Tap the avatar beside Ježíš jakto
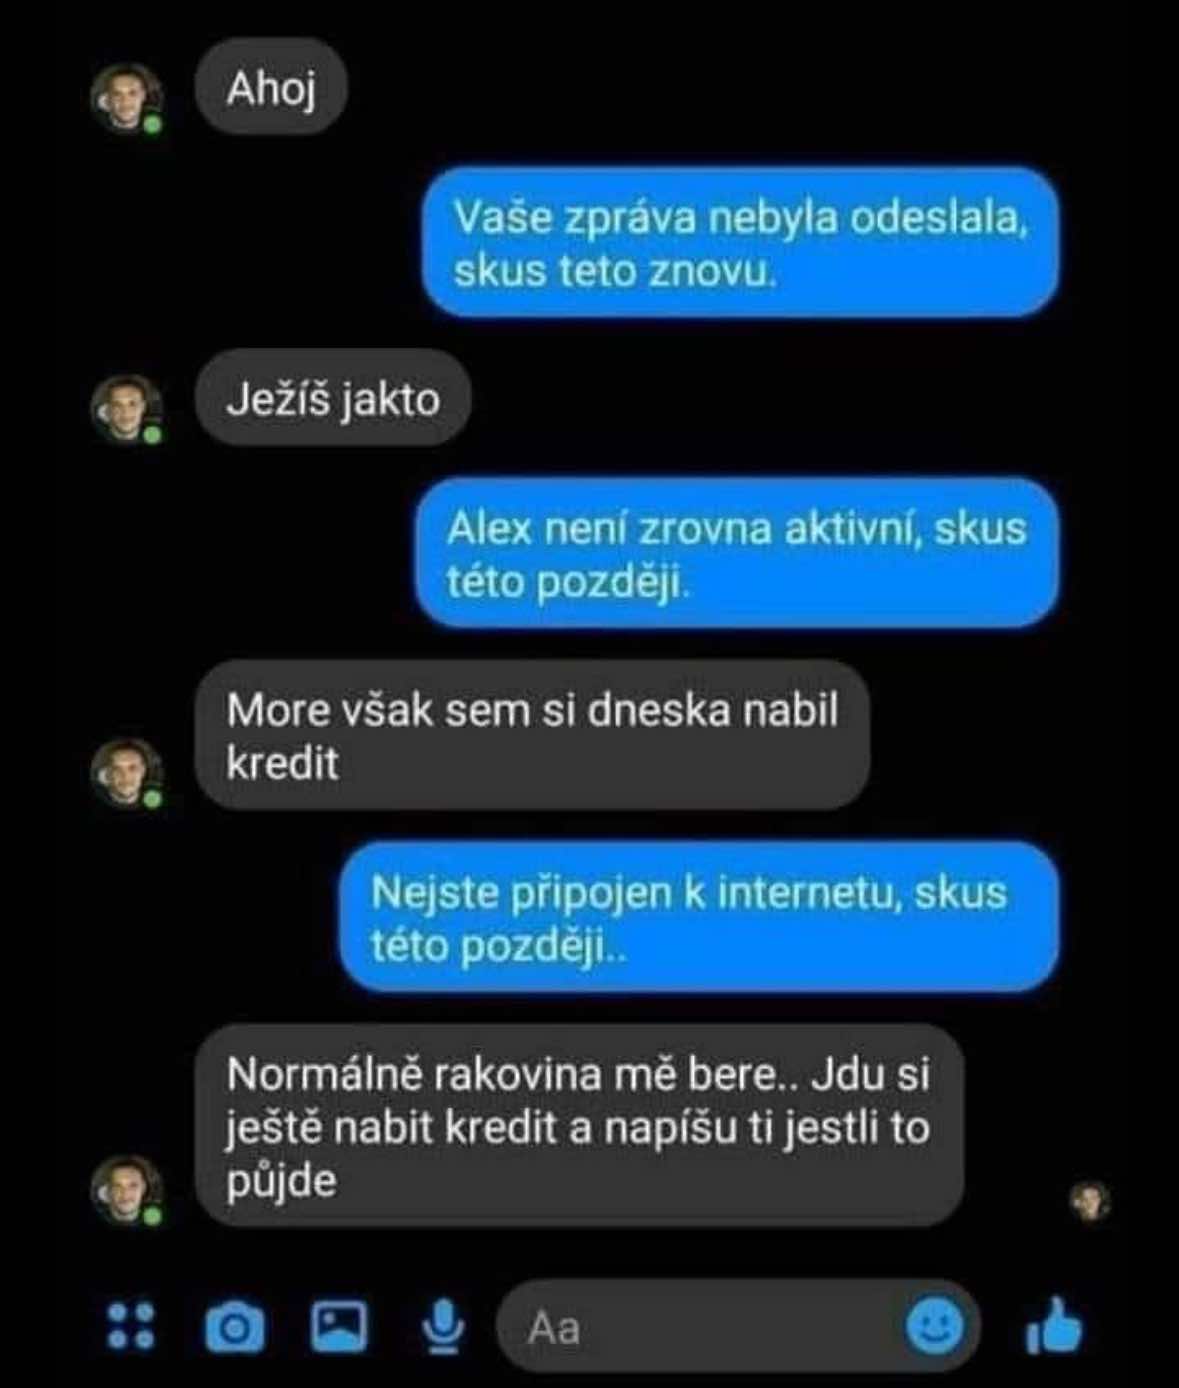Screen dimensions: 1179x1388 pyautogui.click(x=126, y=408)
